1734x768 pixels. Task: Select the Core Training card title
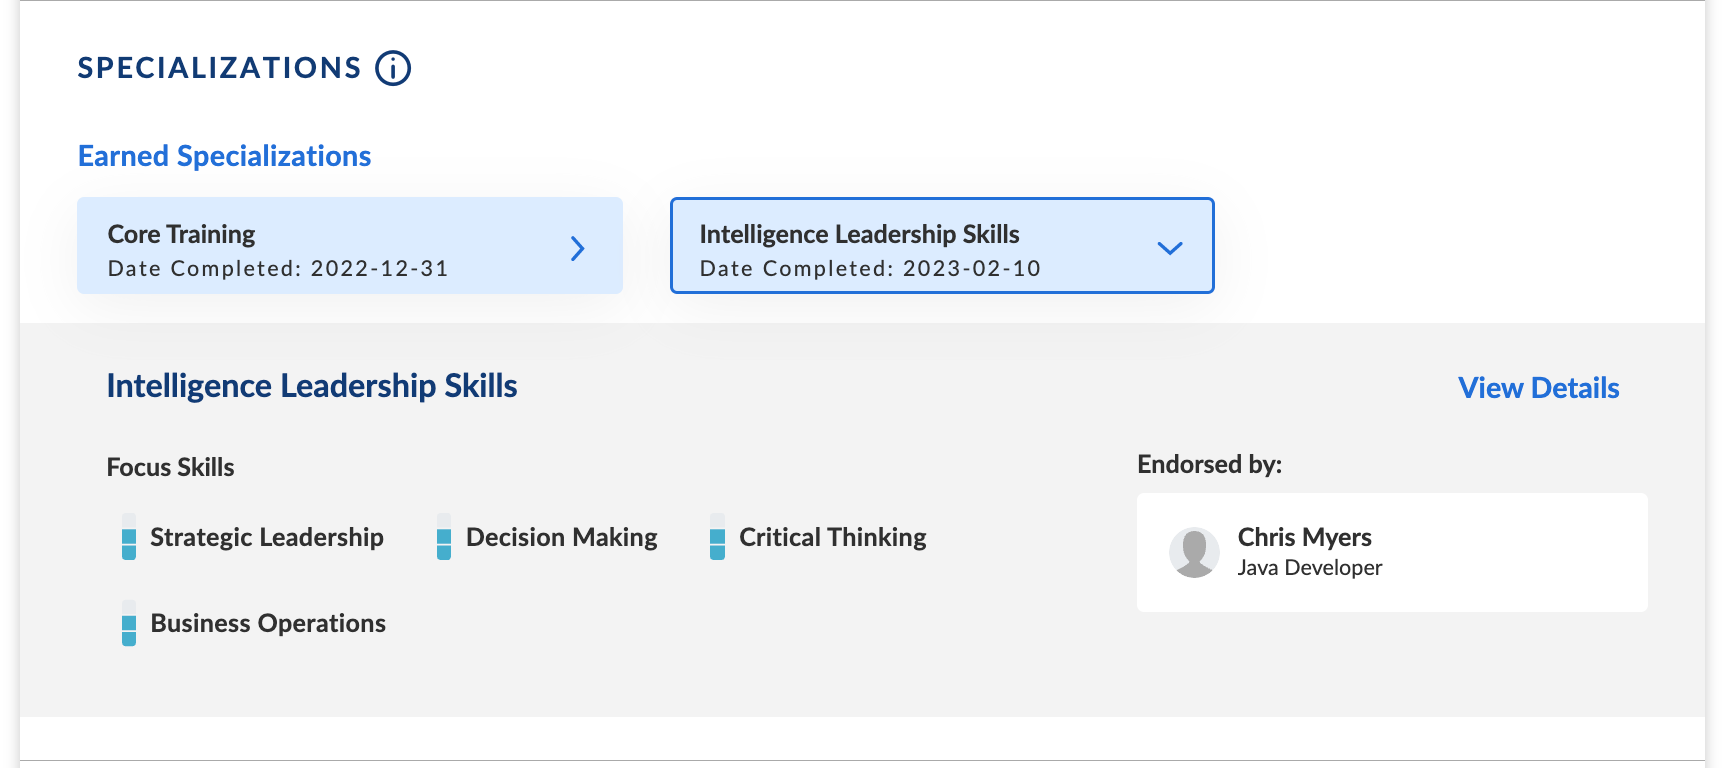pos(181,234)
